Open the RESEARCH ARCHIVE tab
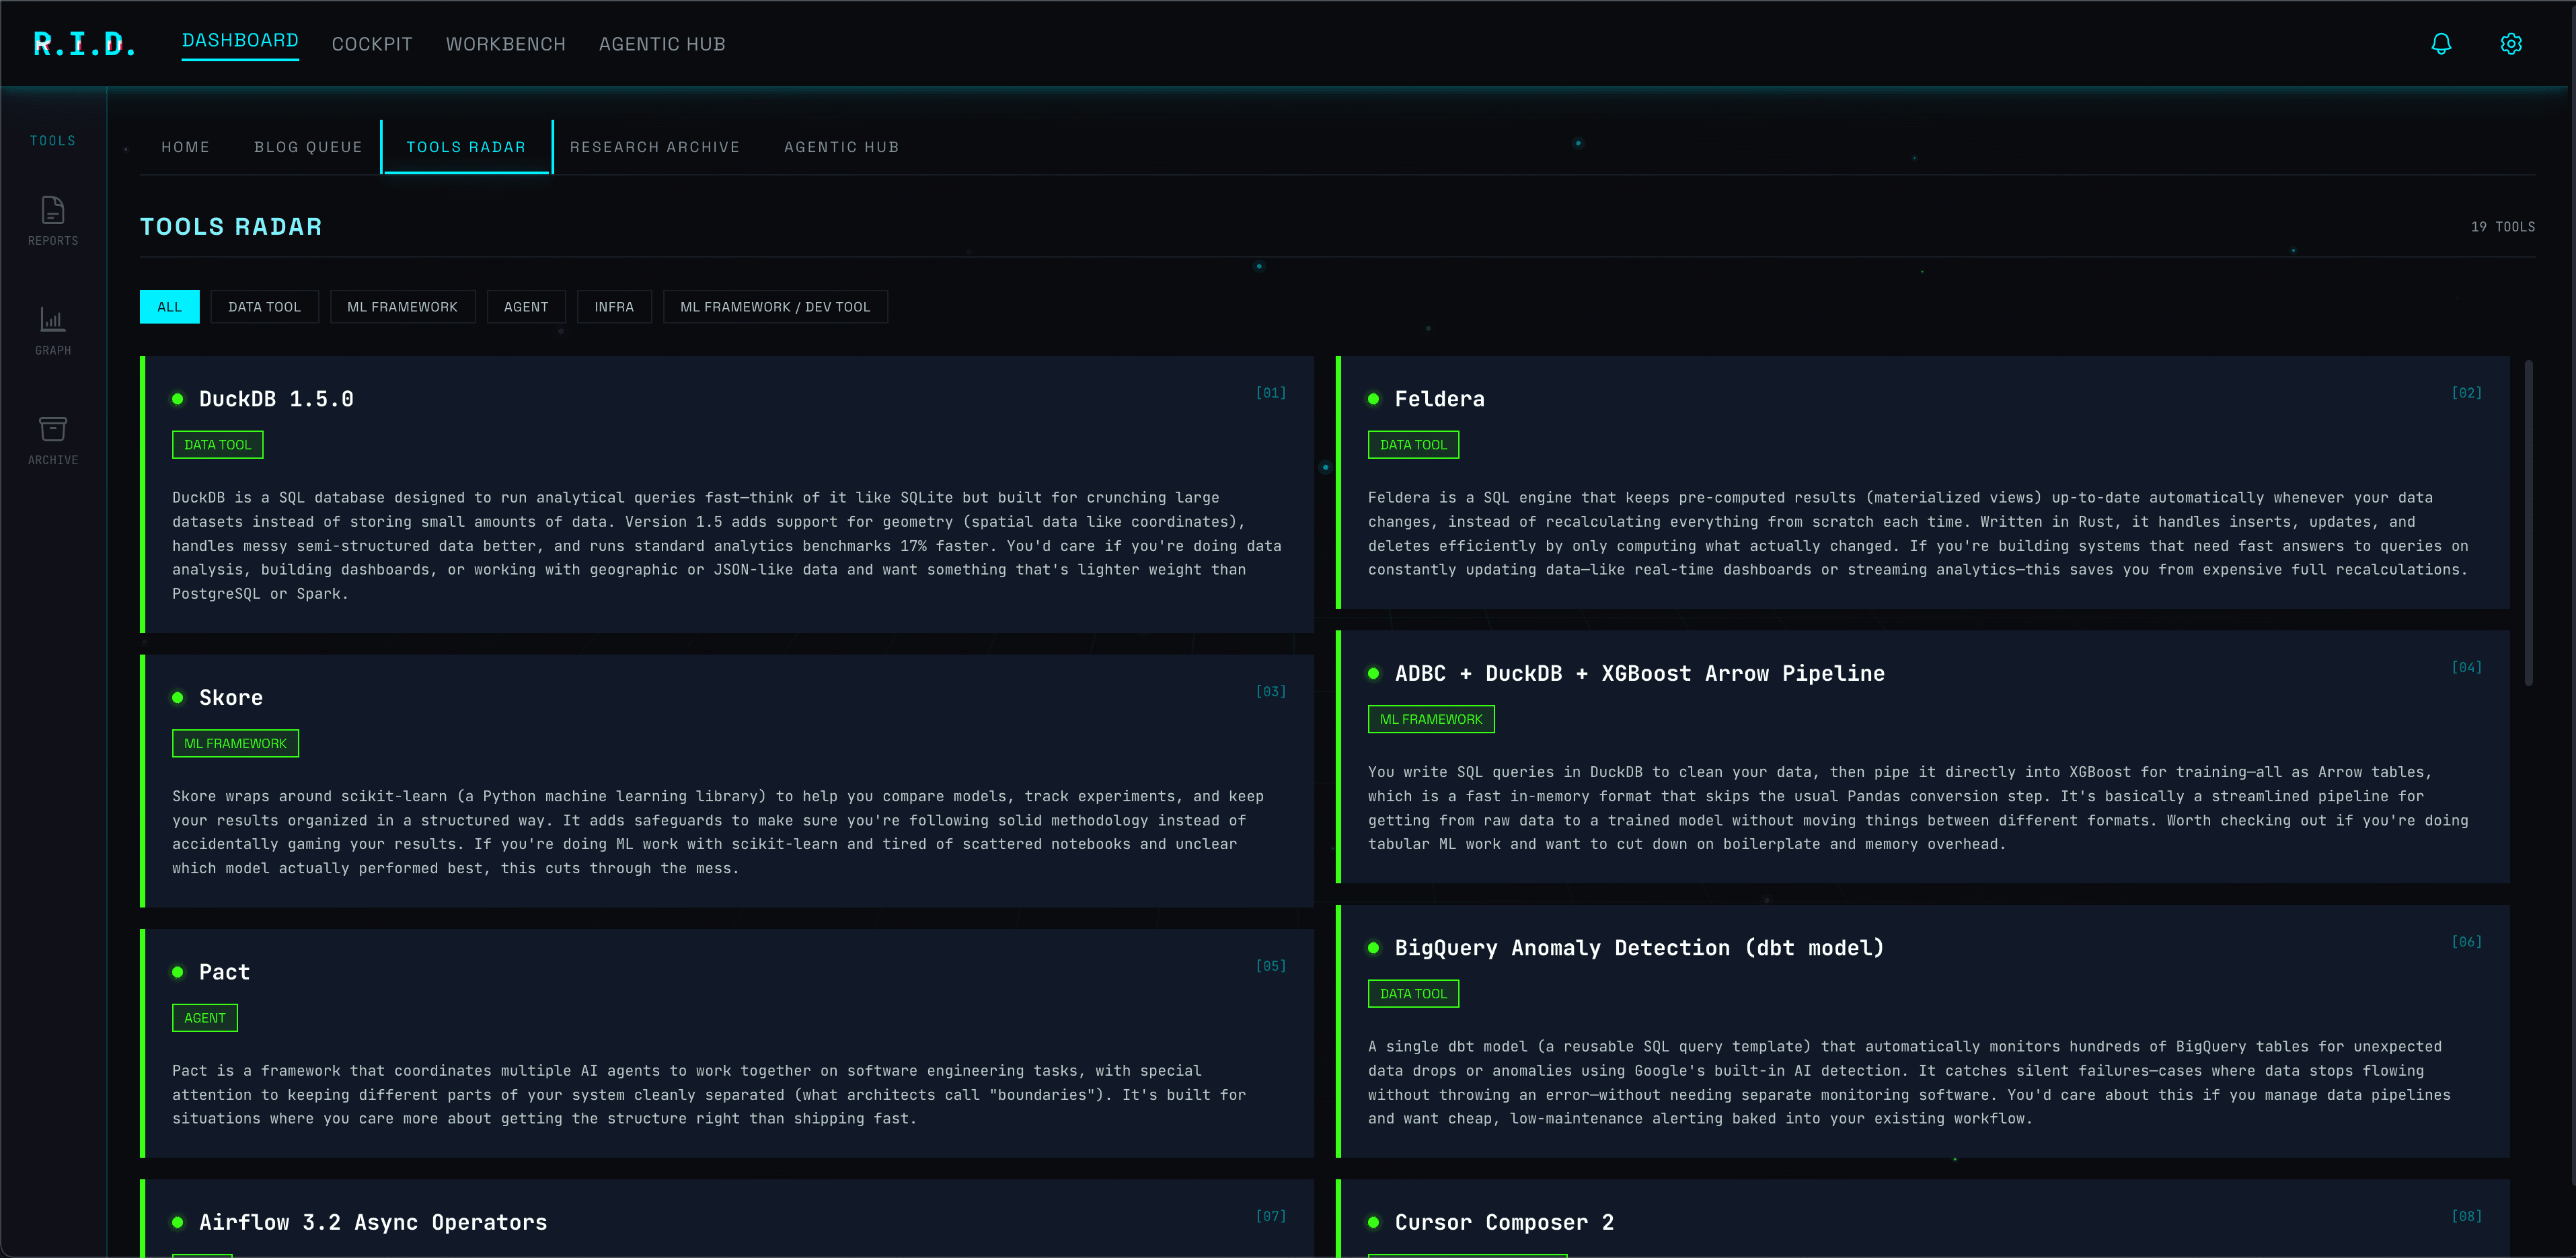This screenshot has height=1258, width=2576. [x=655, y=147]
